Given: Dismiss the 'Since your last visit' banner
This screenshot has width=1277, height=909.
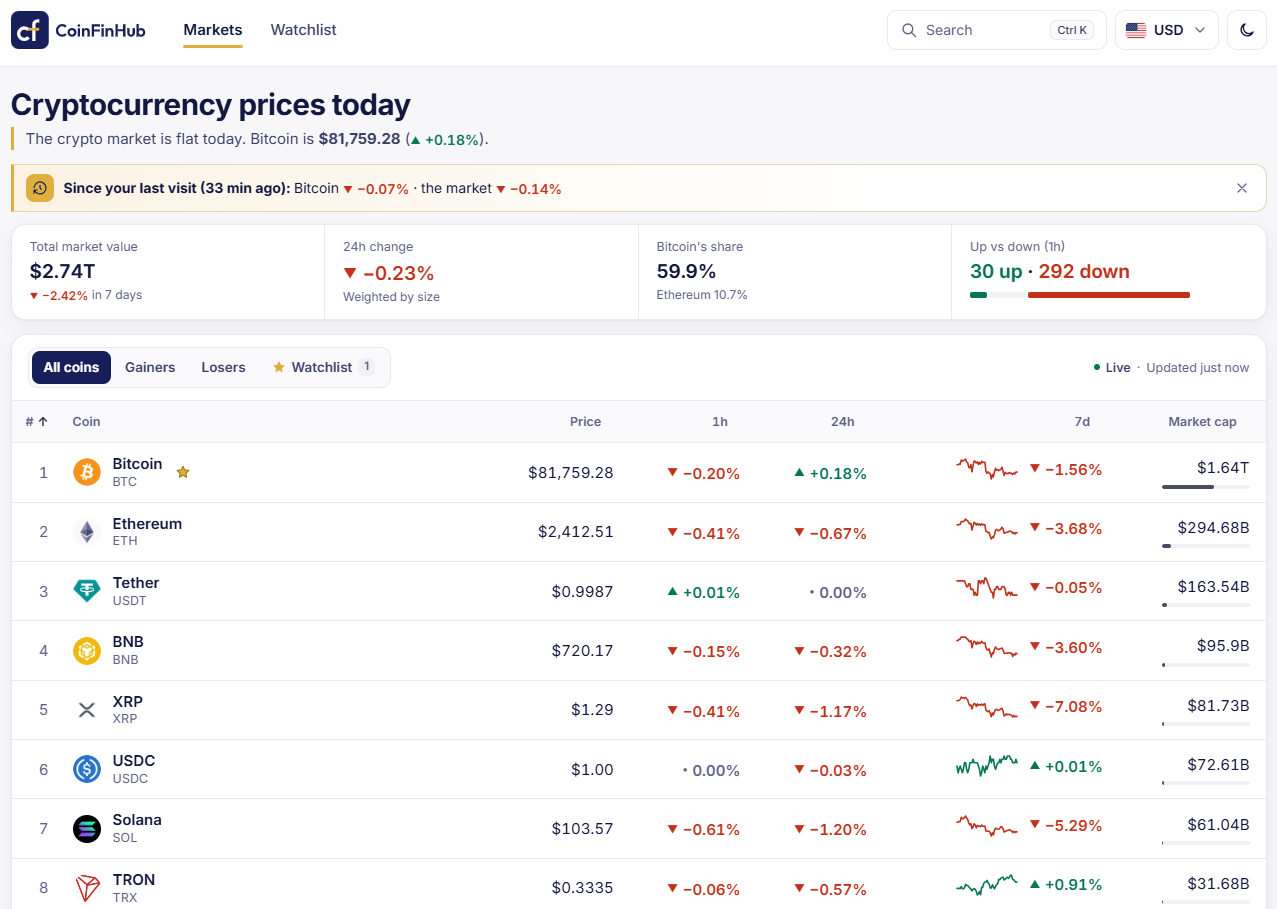Looking at the screenshot, I should click(1242, 188).
